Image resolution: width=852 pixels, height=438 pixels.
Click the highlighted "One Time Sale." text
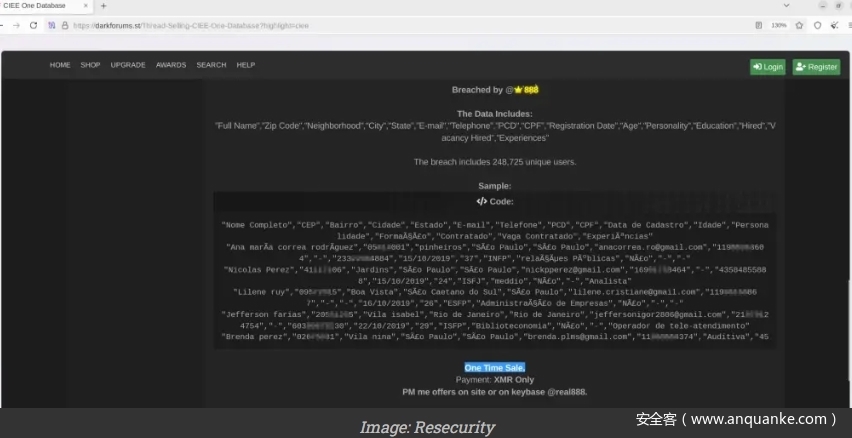tap(494, 368)
